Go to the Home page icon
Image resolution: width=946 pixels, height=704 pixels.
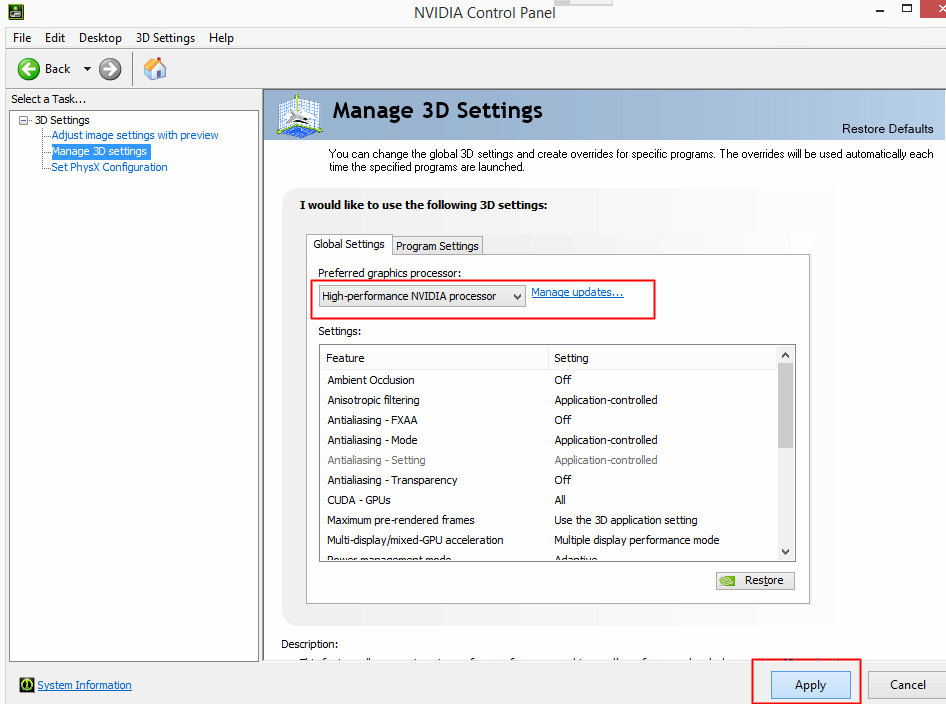tap(155, 69)
